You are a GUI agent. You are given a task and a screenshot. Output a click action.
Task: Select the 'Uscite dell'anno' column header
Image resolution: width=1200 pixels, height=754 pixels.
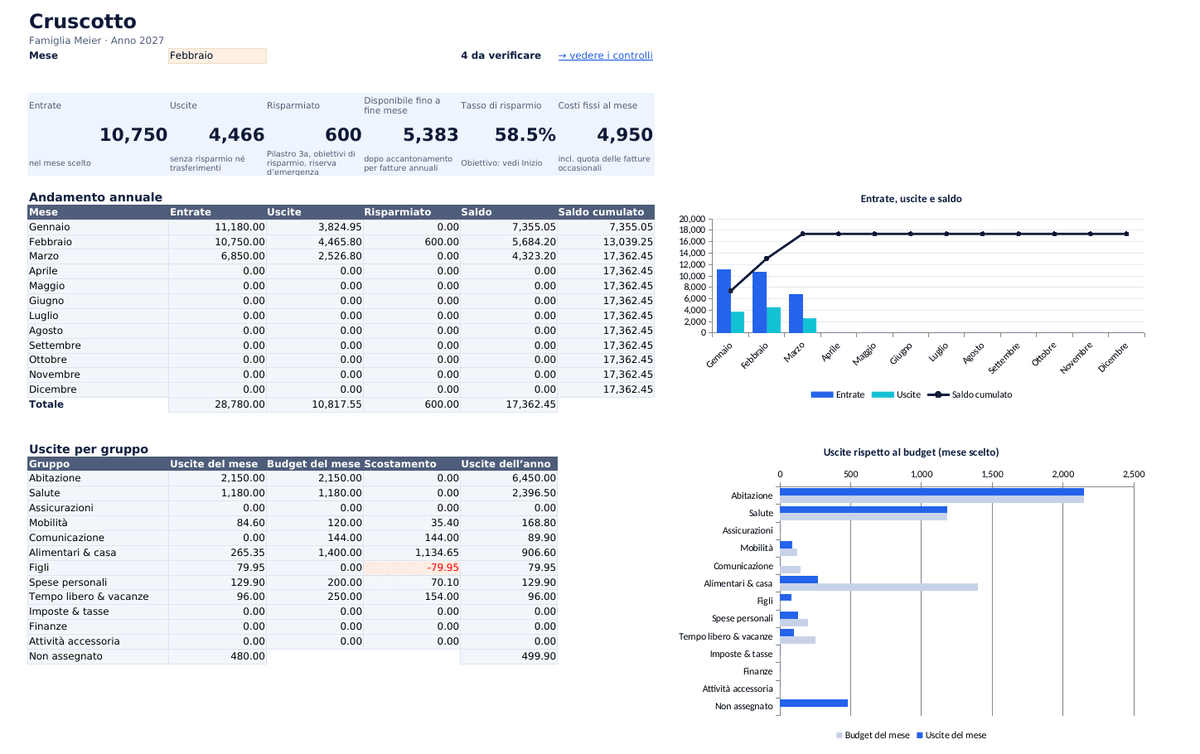(508, 464)
